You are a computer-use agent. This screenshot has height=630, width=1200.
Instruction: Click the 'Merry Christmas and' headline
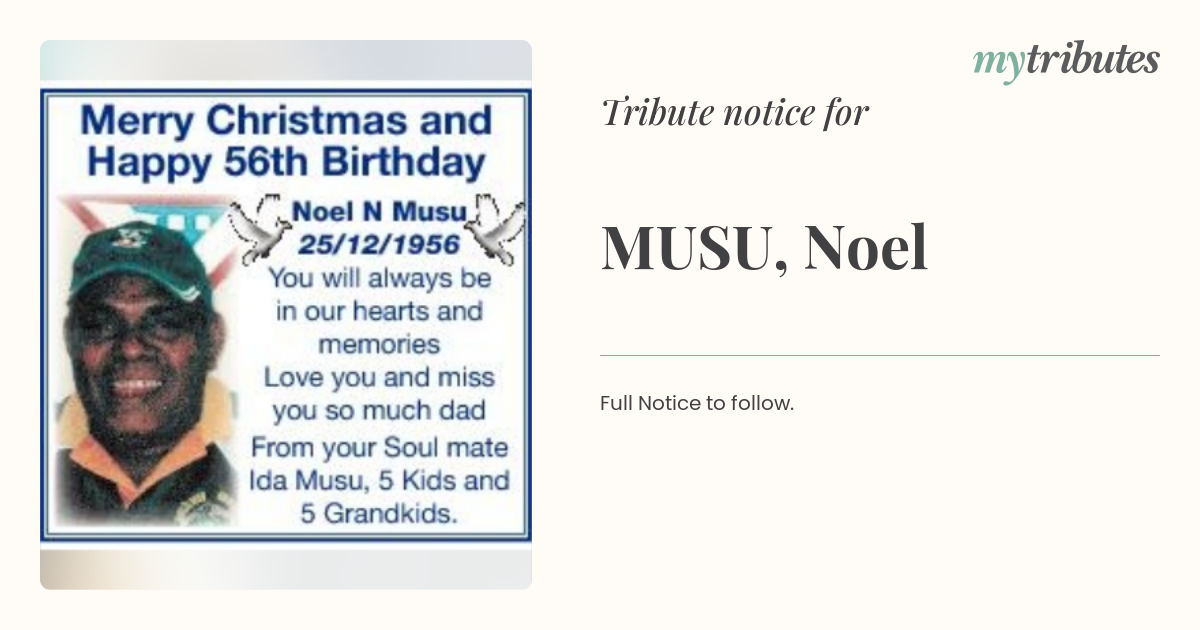coord(286,121)
